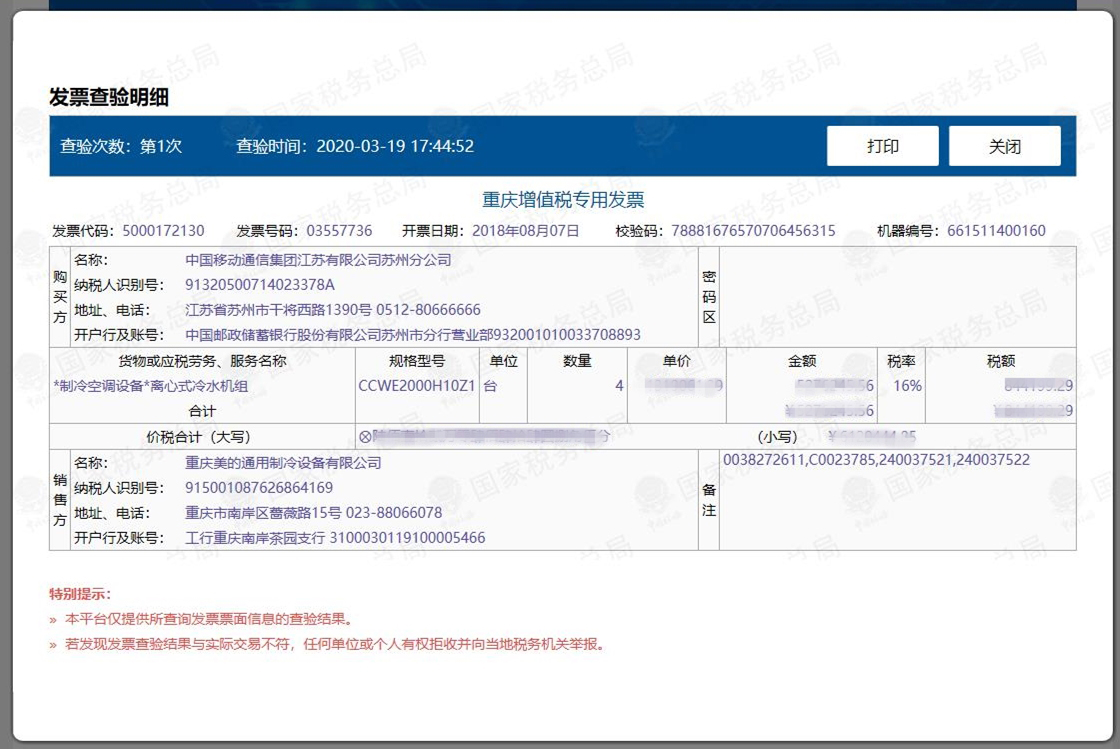Click the verification time 2020-03-19 17:44:52
This screenshot has width=1120, height=749.
click(x=394, y=146)
